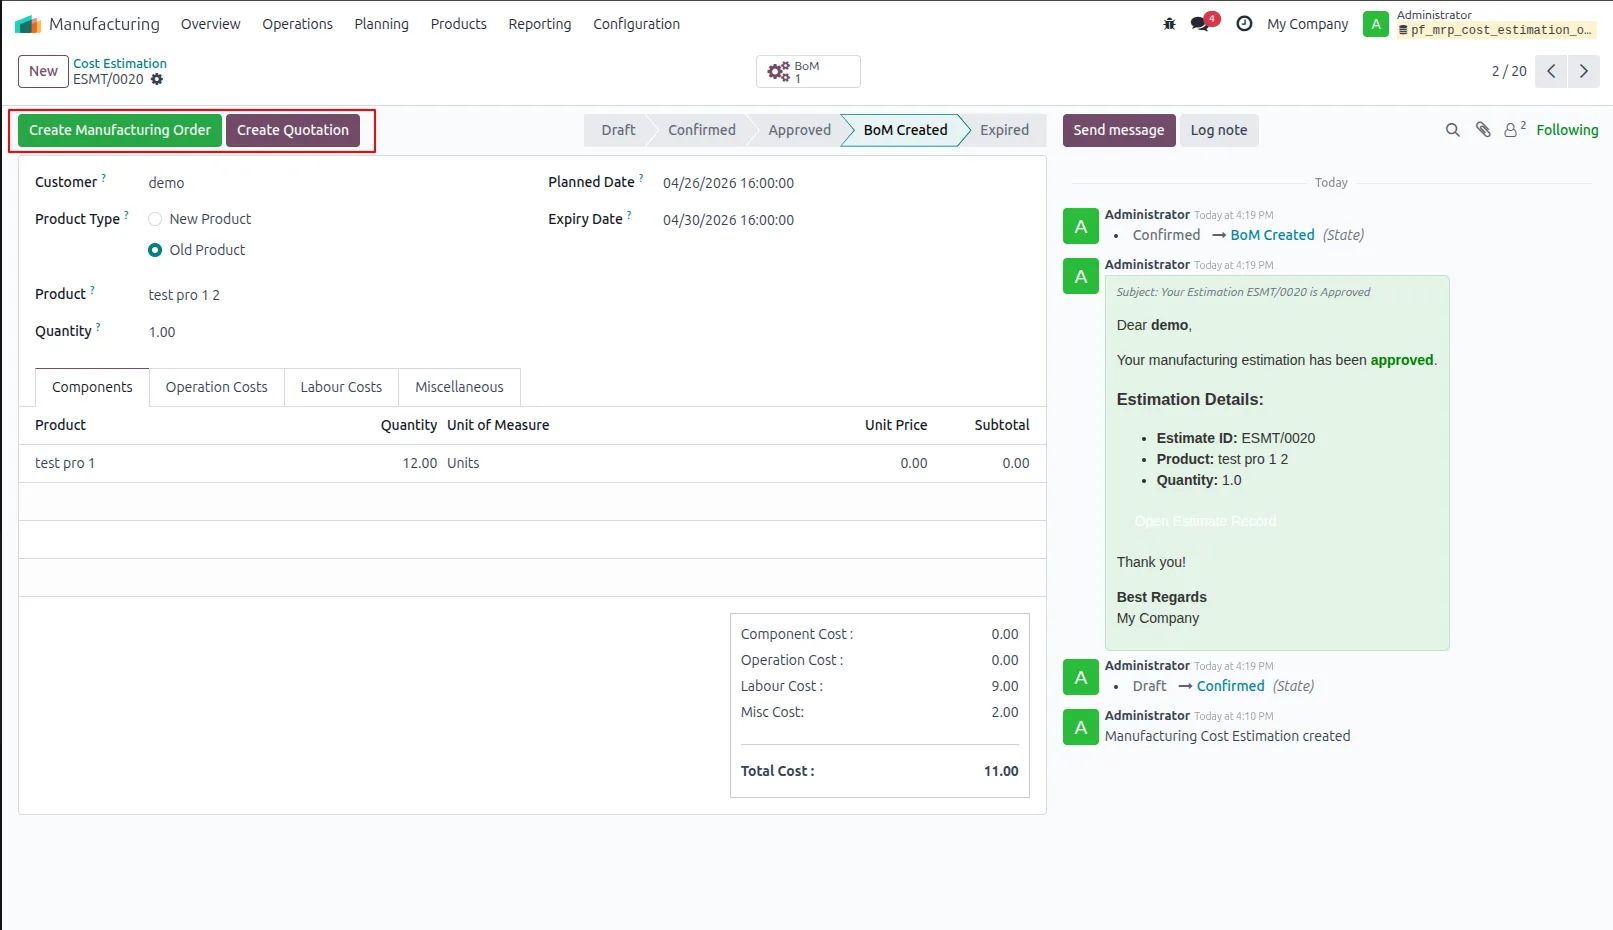
Task: Open attachments paperclip icon
Action: pos(1483,130)
